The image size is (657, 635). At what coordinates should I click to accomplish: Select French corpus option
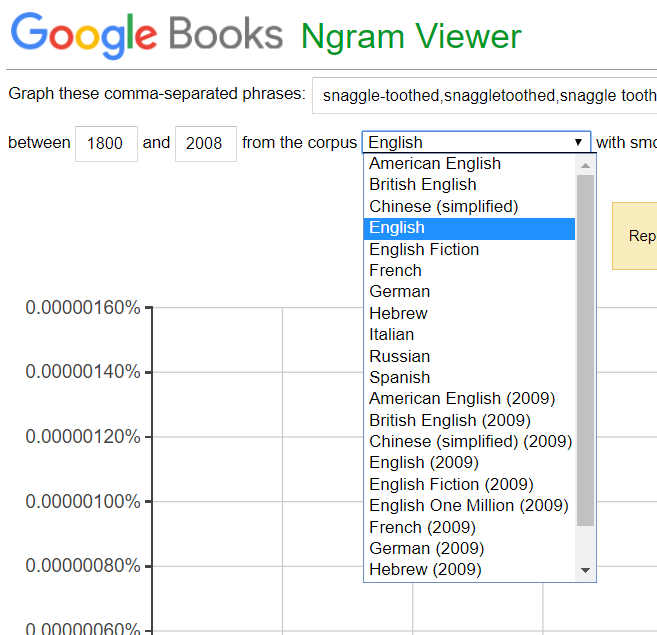point(395,270)
